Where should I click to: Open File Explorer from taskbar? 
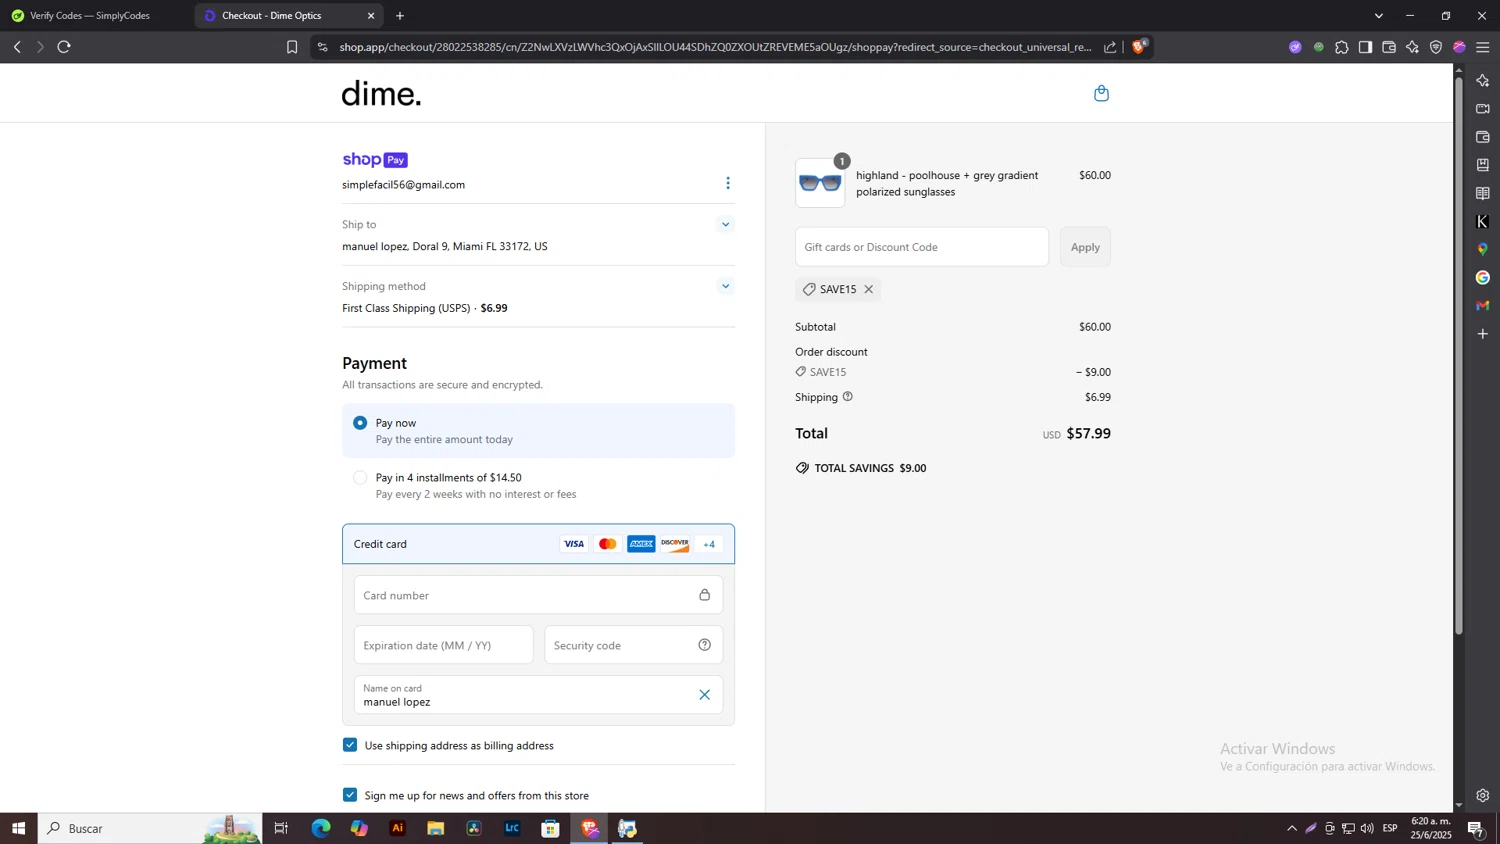pos(435,828)
